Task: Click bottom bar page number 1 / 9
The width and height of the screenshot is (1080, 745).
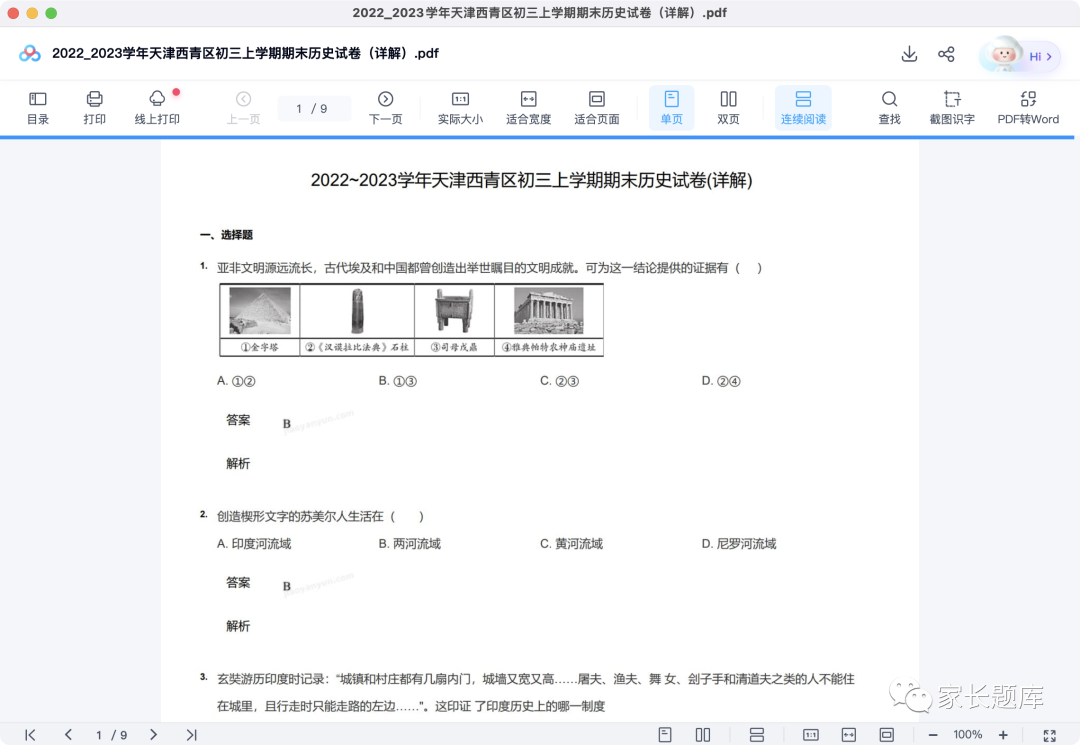Action: pos(111,735)
